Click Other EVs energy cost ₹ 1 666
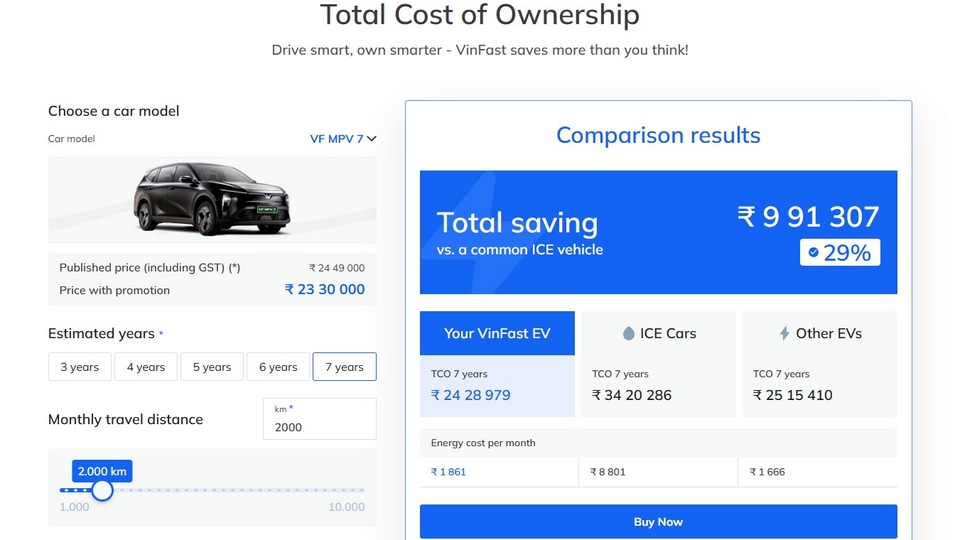Screen dimensions: 960x540 pos(767,472)
